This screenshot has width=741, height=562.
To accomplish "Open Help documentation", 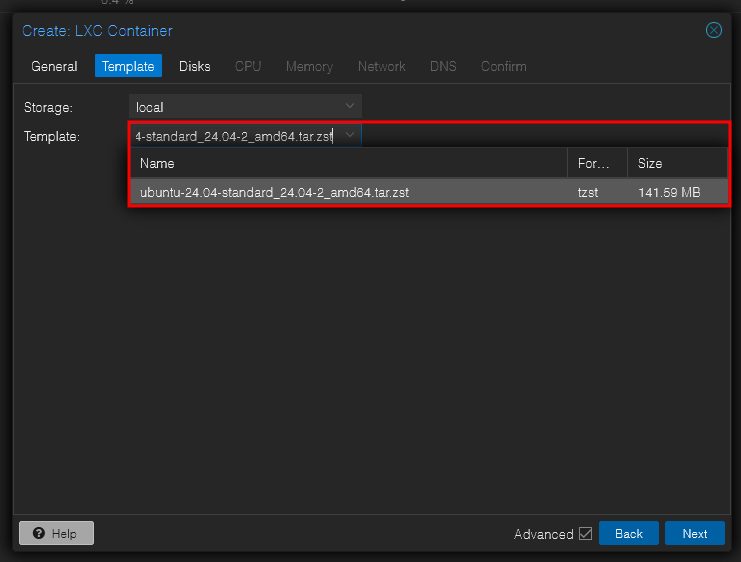I will pyautogui.click(x=56, y=533).
